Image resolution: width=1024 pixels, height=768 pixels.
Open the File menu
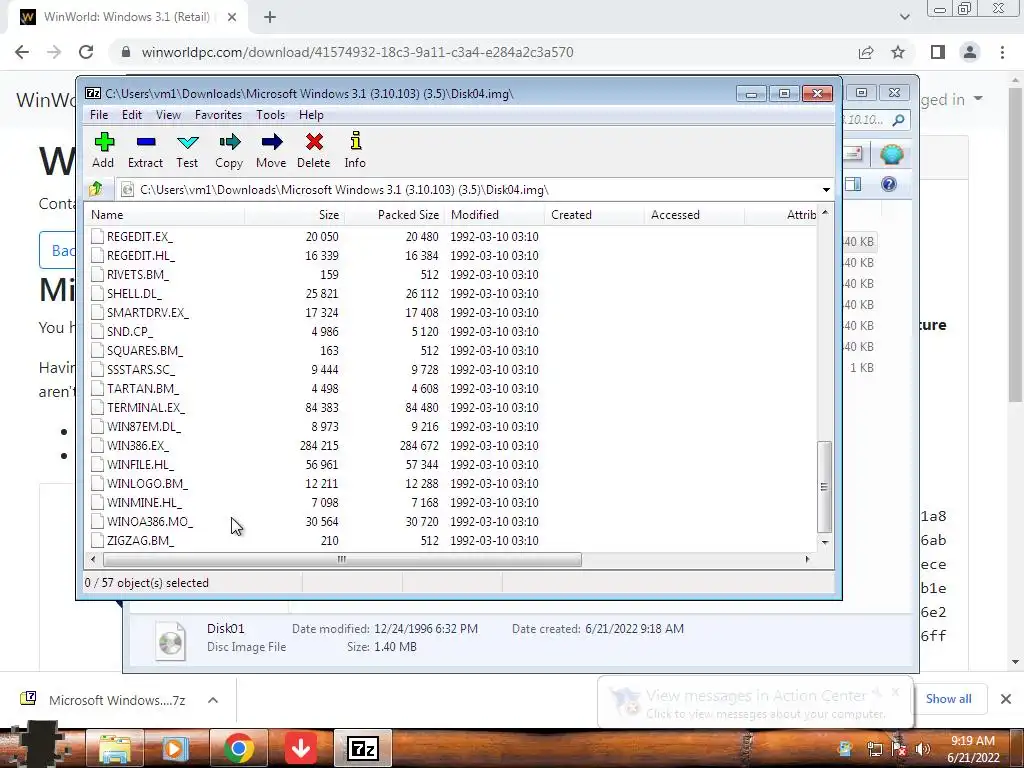99,115
